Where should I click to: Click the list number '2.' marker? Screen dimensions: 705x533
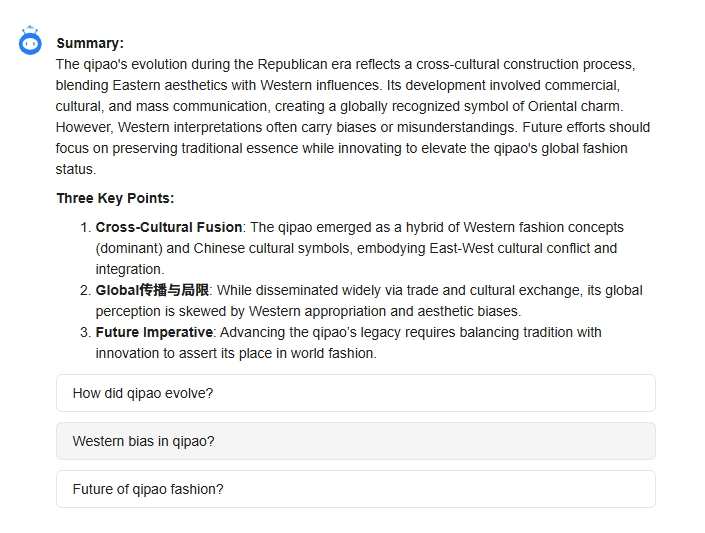[x=86, y=291]
